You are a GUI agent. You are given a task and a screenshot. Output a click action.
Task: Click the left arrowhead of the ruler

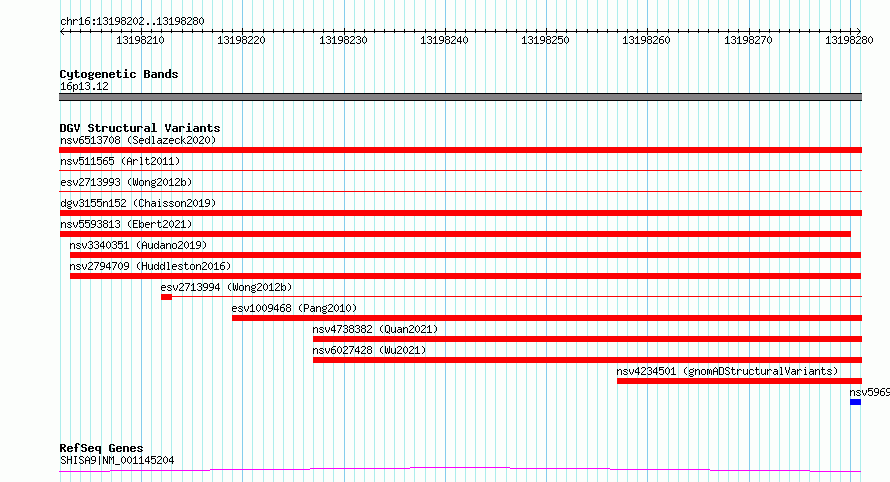click(x=62, y=31)
